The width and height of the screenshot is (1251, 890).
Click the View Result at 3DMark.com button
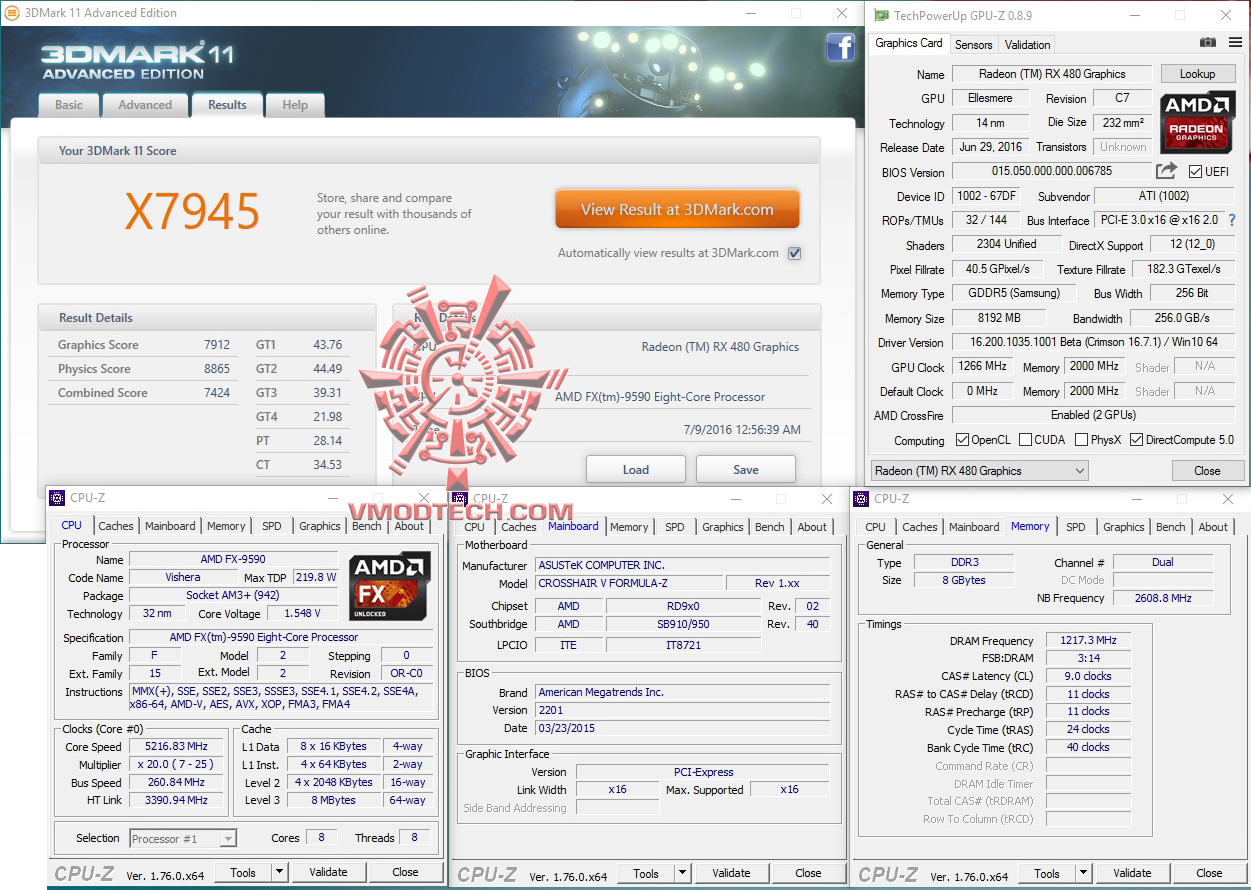(x=677, y=209)
